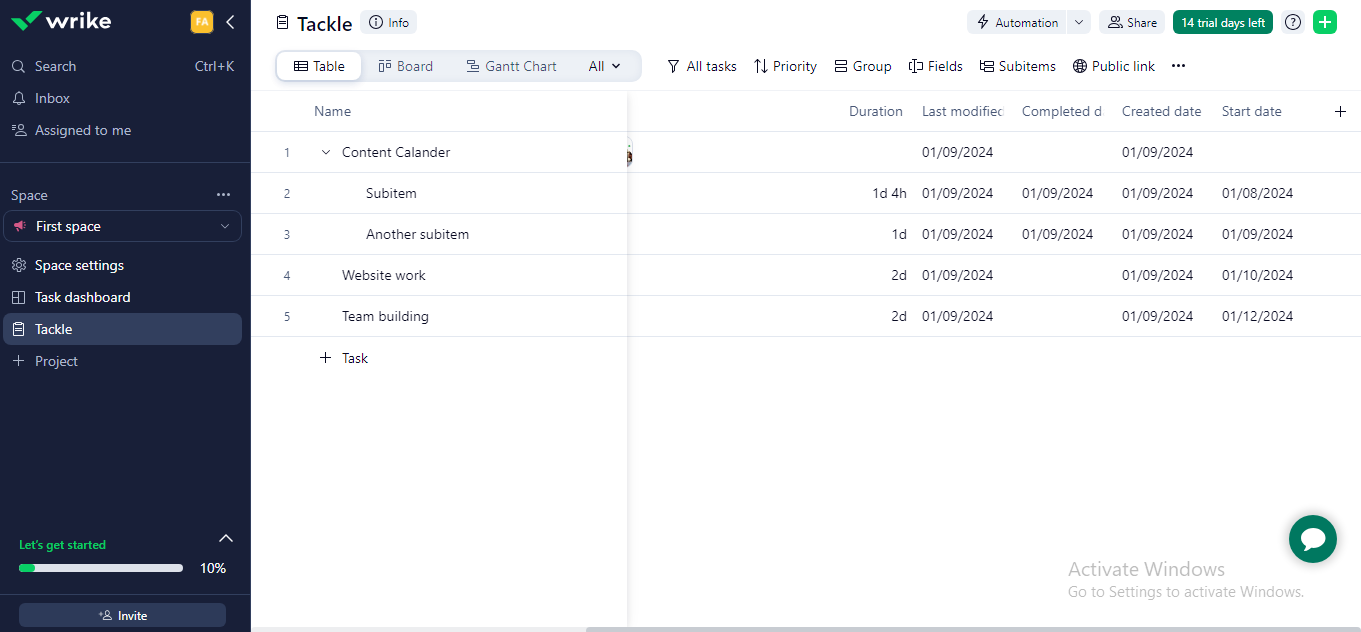This screenshot has width=1361, height=632.
Task: Open the First space dropdown
Action: click(x=226, y=226)
